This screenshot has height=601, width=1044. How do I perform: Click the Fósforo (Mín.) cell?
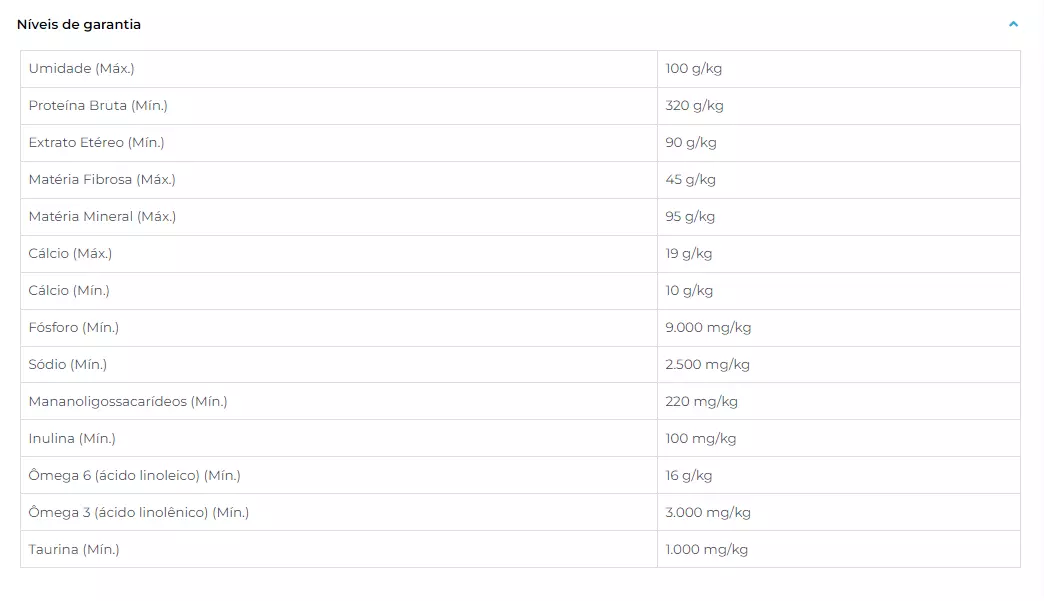click(339, 327)
